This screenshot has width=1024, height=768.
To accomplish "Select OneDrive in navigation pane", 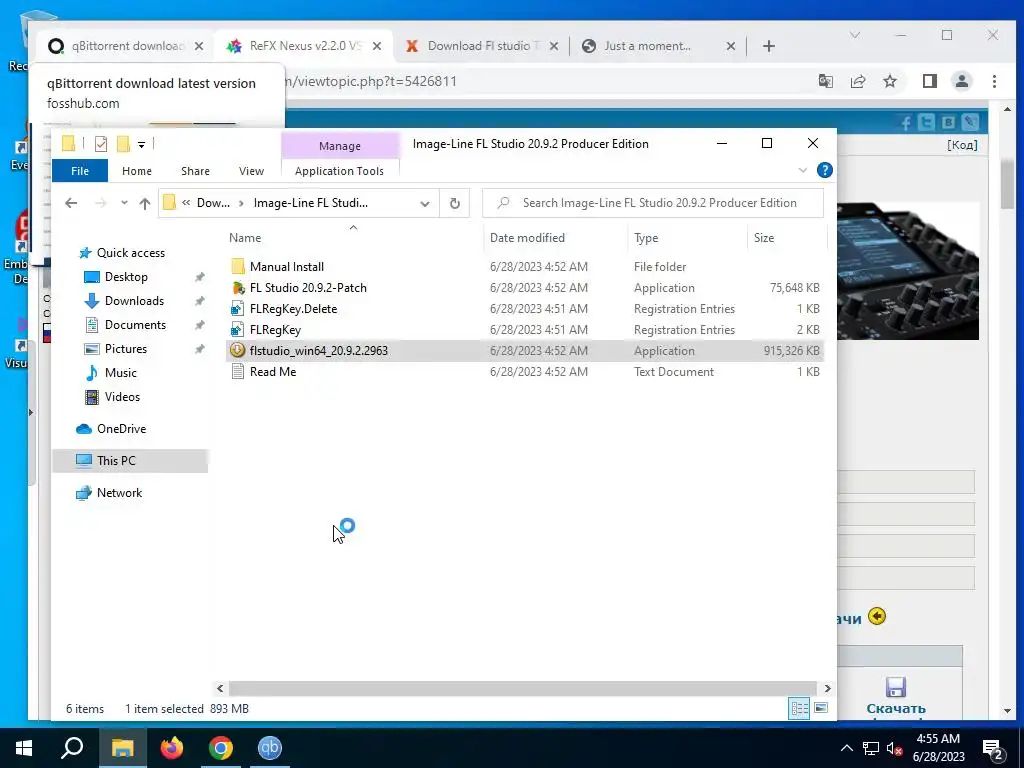I will pyautogui.click(x=121, y=429).
